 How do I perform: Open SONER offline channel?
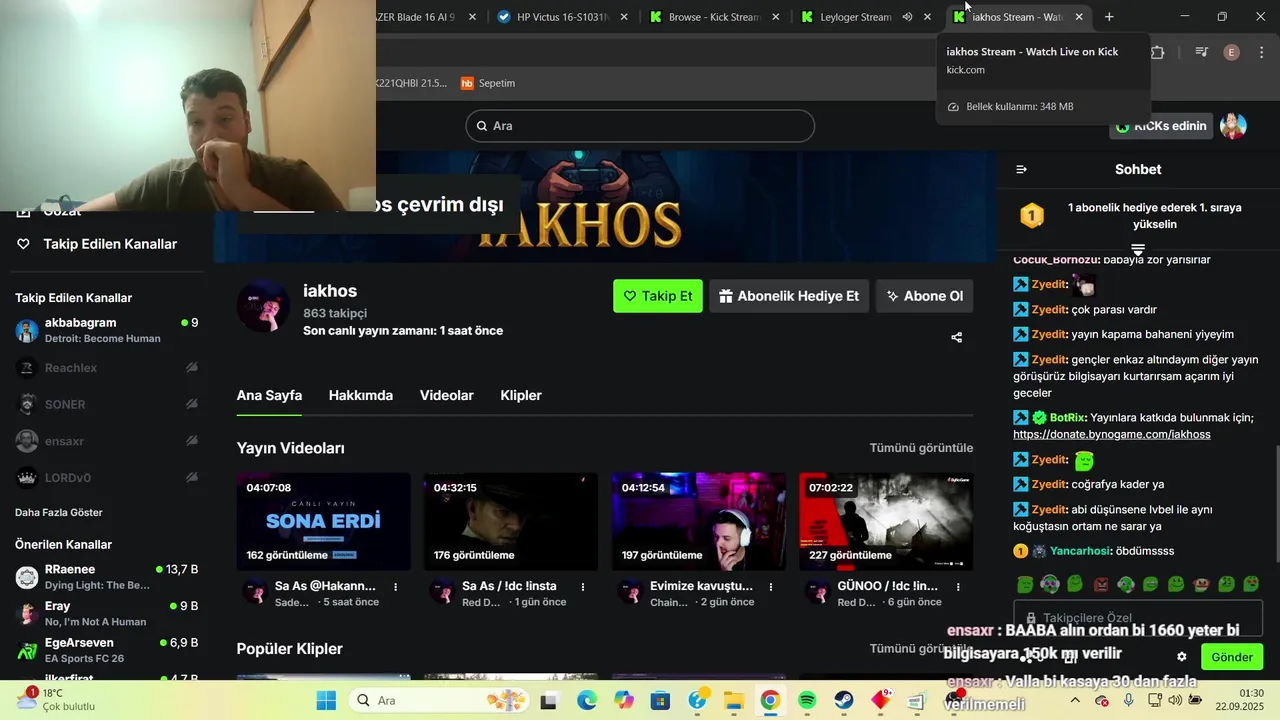pyautogui.click(x=106, y=404)
